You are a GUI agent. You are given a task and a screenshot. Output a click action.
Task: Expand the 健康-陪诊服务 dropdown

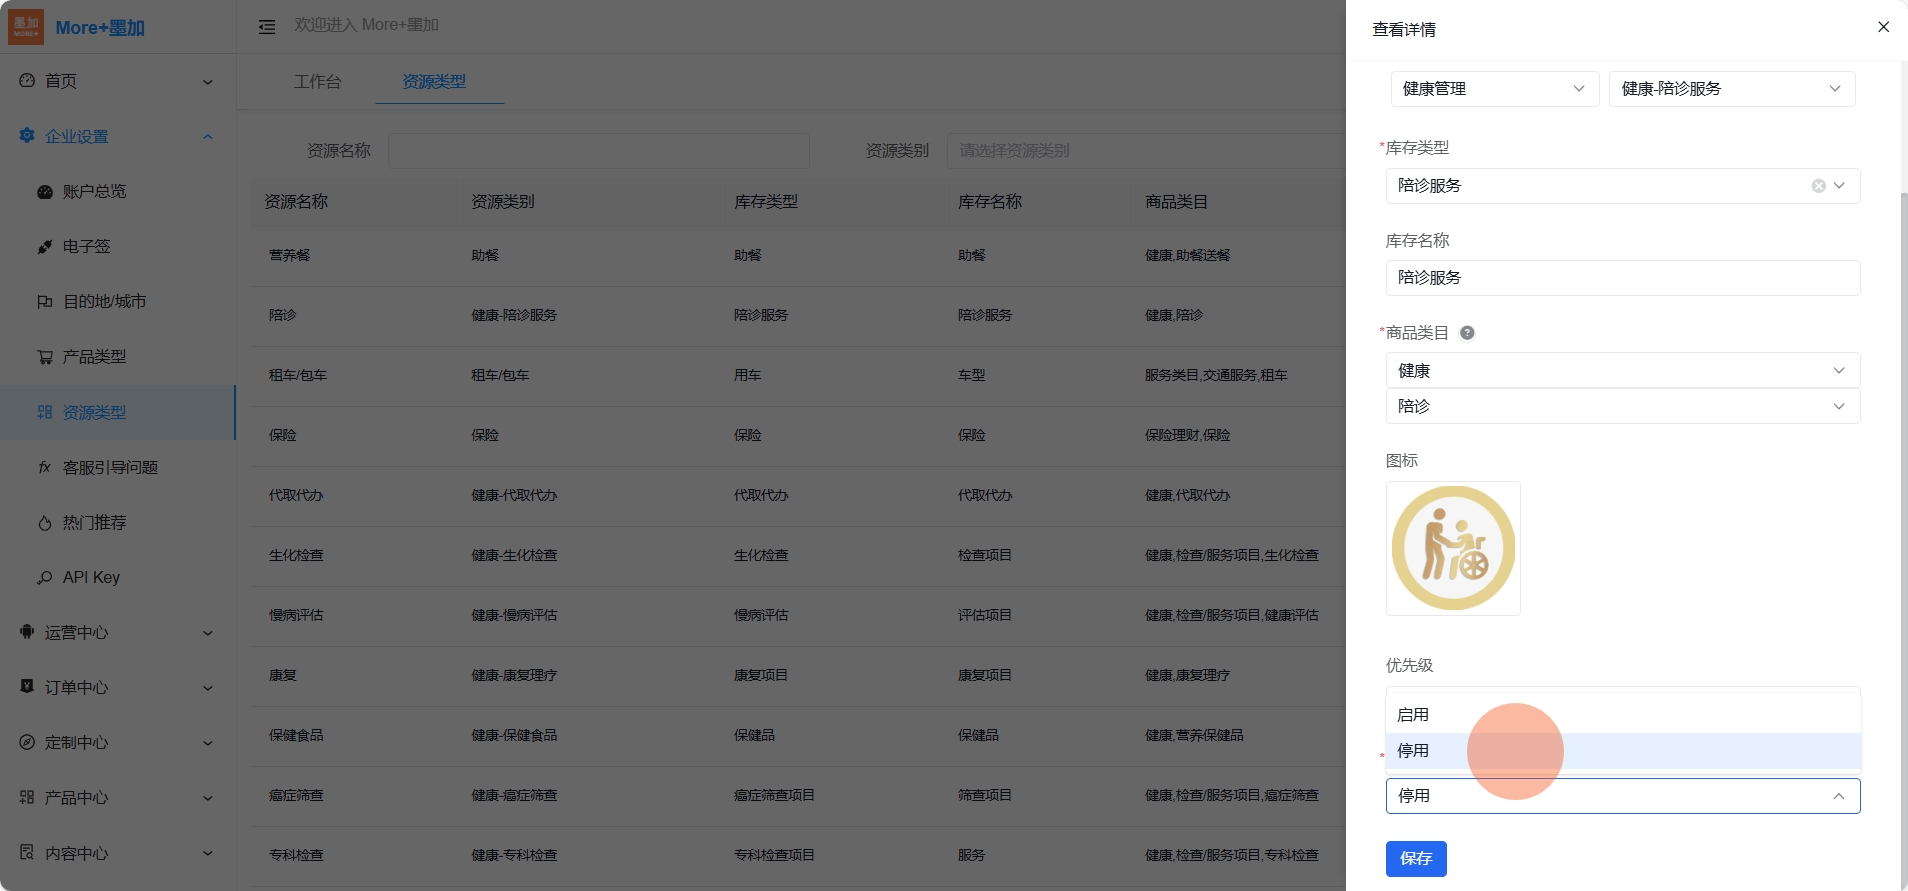click(1730, 89)
